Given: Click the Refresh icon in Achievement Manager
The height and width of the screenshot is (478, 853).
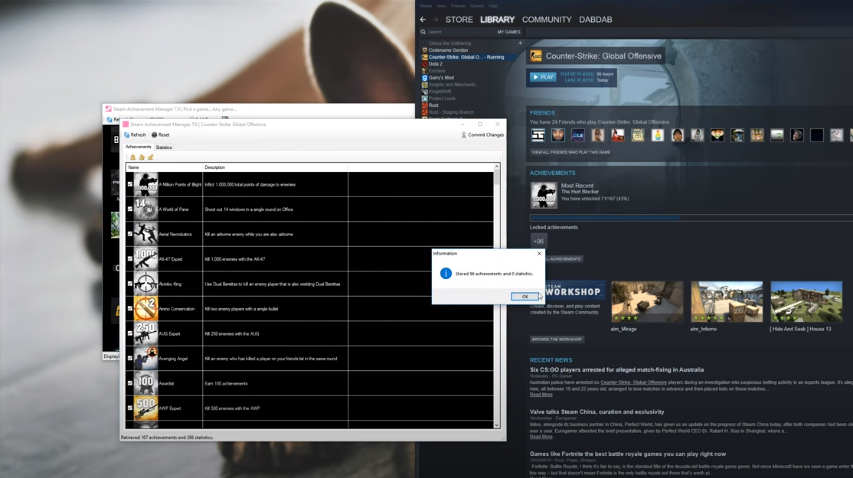Looking at the screenshot, I should pos(127,135).
